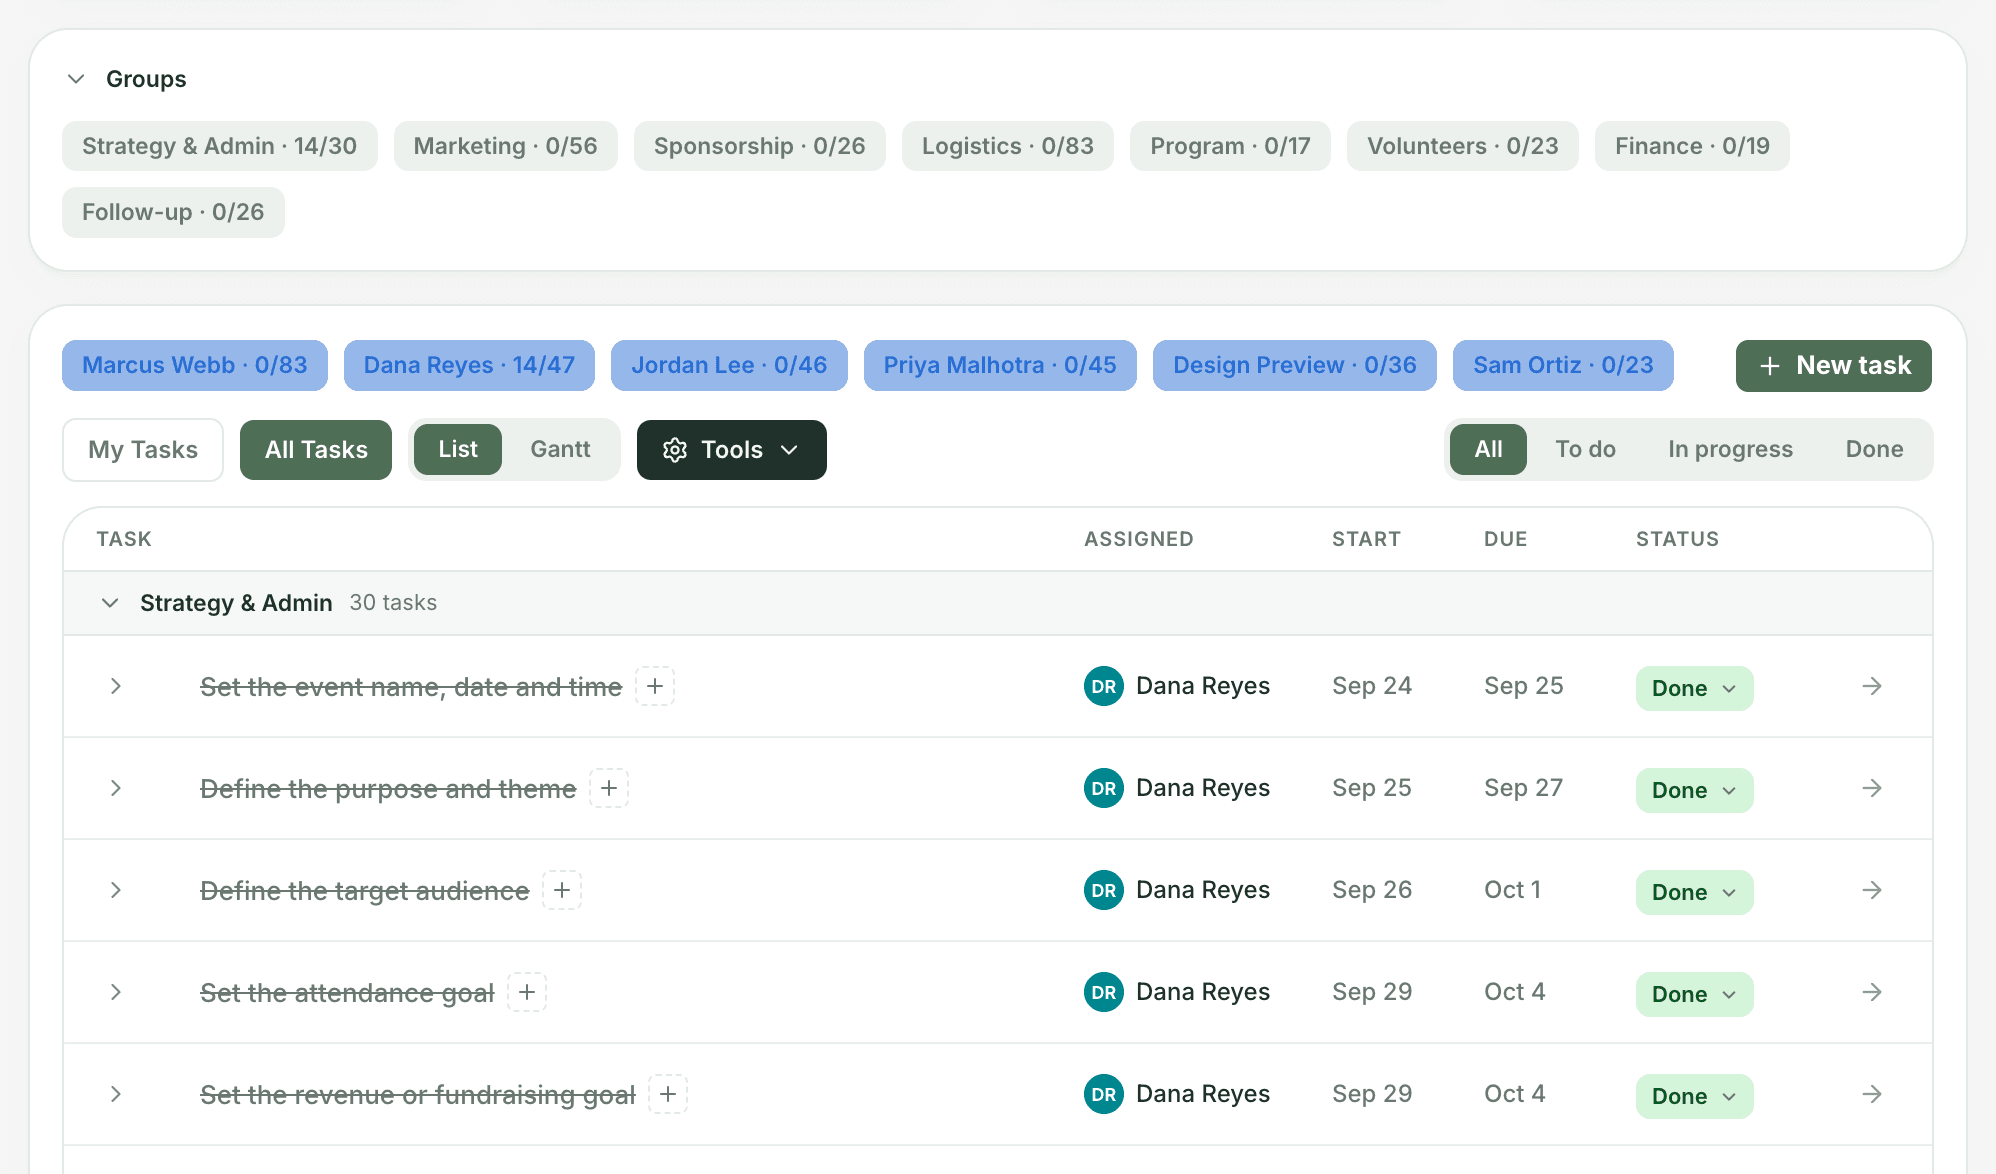Viewport: 1996px width, 1174px height.
Task: Expand the Set the event name task row
Action: [116, 686]
